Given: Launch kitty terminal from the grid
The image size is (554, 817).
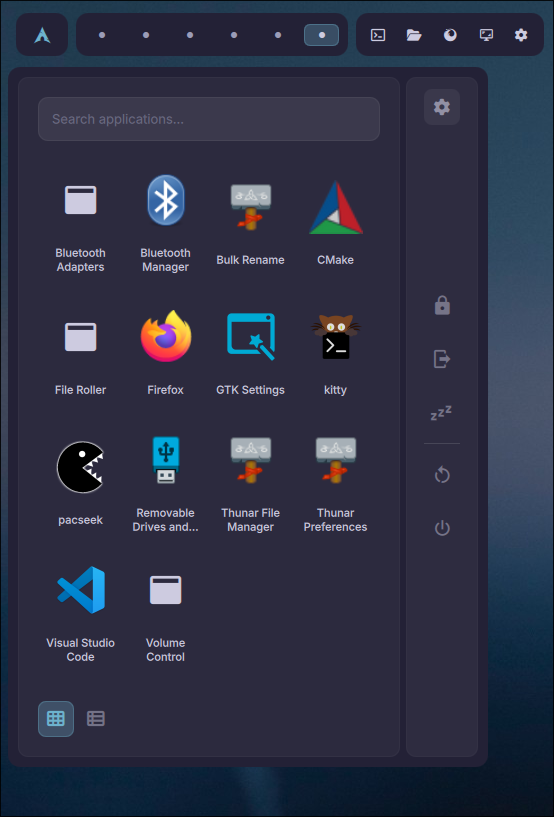Looking at the screenshot, I should pos(335,354).
